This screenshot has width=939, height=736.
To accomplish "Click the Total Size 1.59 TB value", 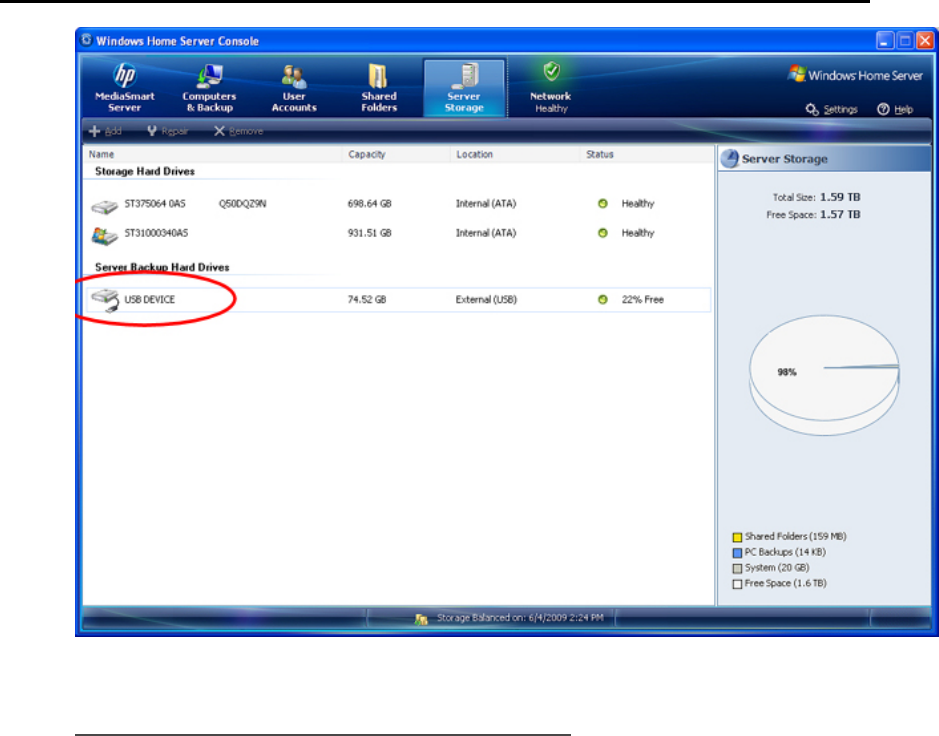I will click(840, 197).
